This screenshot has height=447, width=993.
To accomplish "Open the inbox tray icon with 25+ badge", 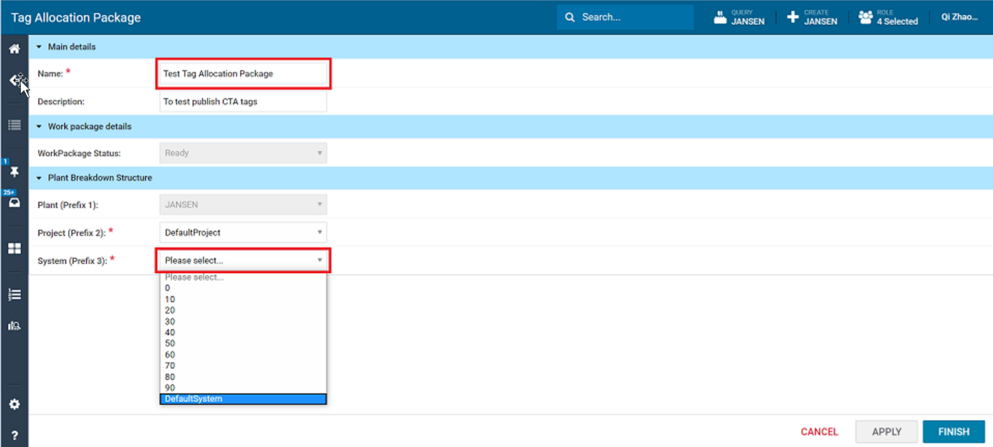I will click(x=14, y=203).
